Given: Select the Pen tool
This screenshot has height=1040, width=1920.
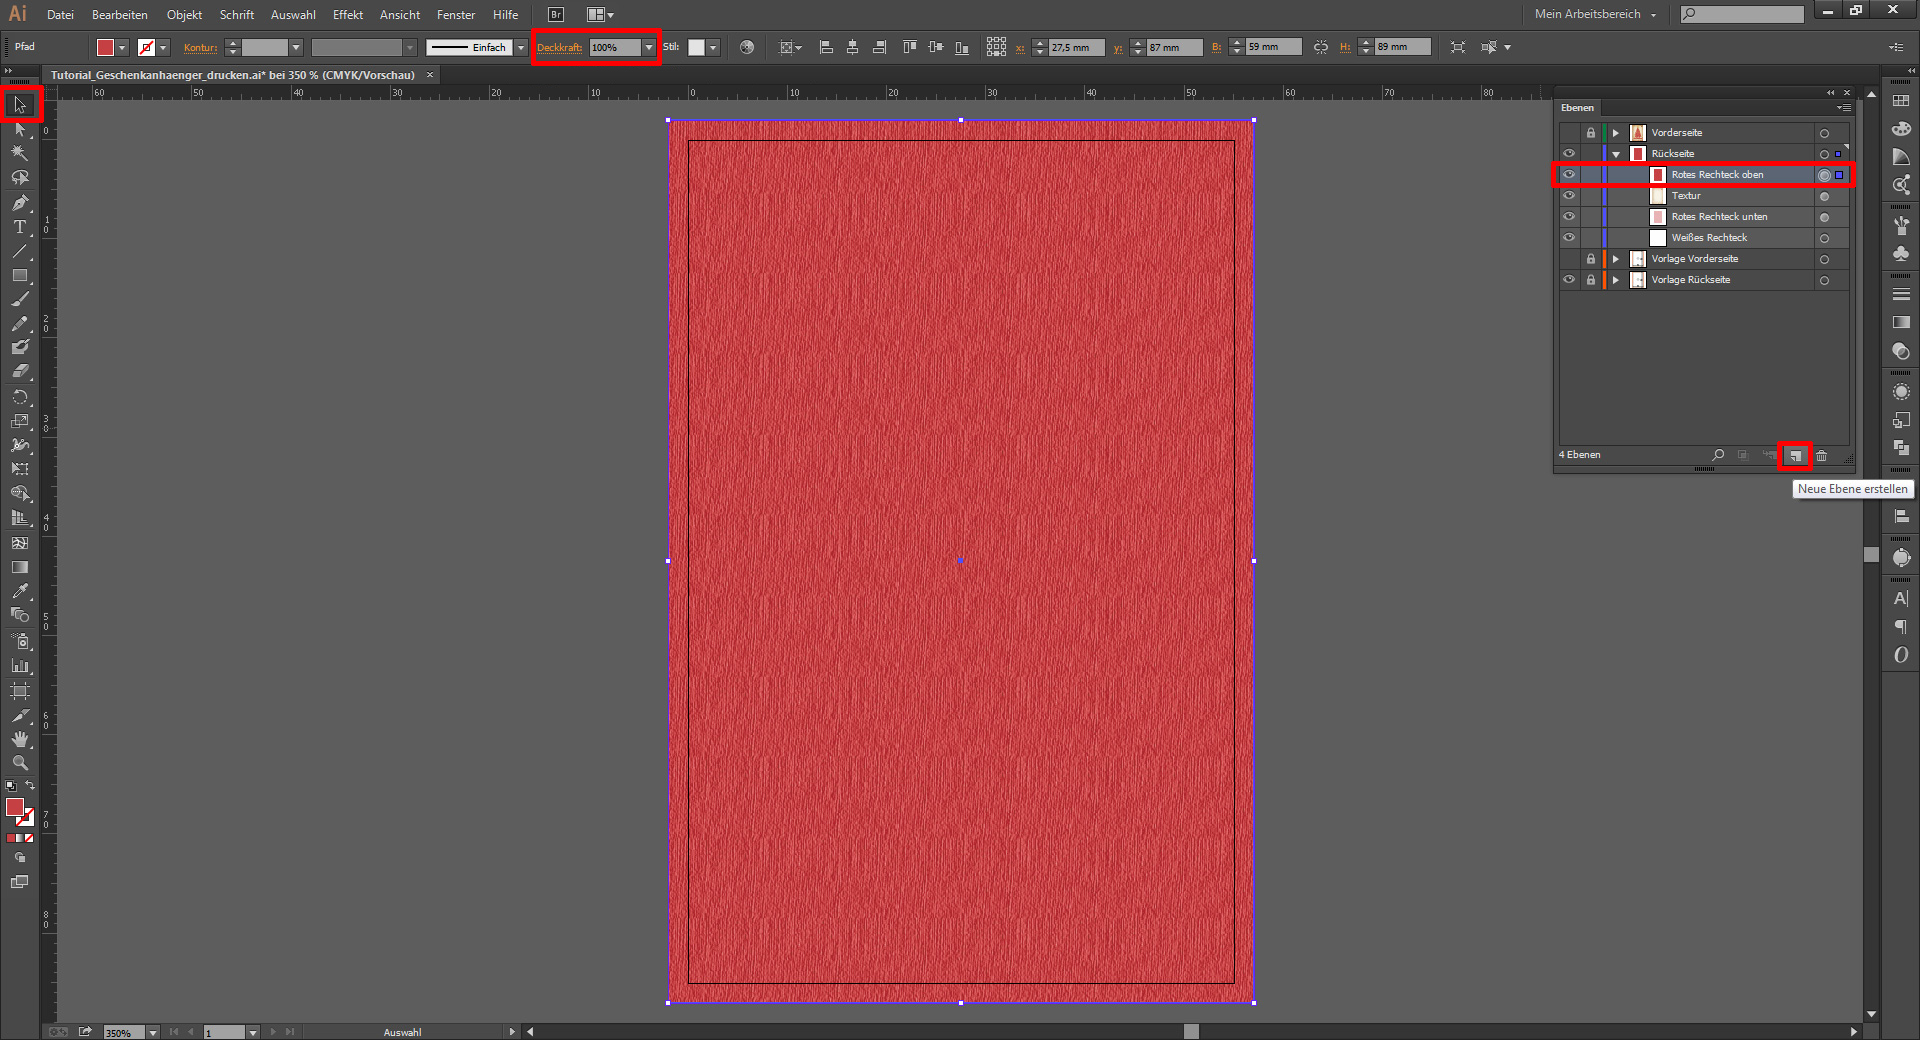Looking at the screenshot, I should click(x=20, y=203).
